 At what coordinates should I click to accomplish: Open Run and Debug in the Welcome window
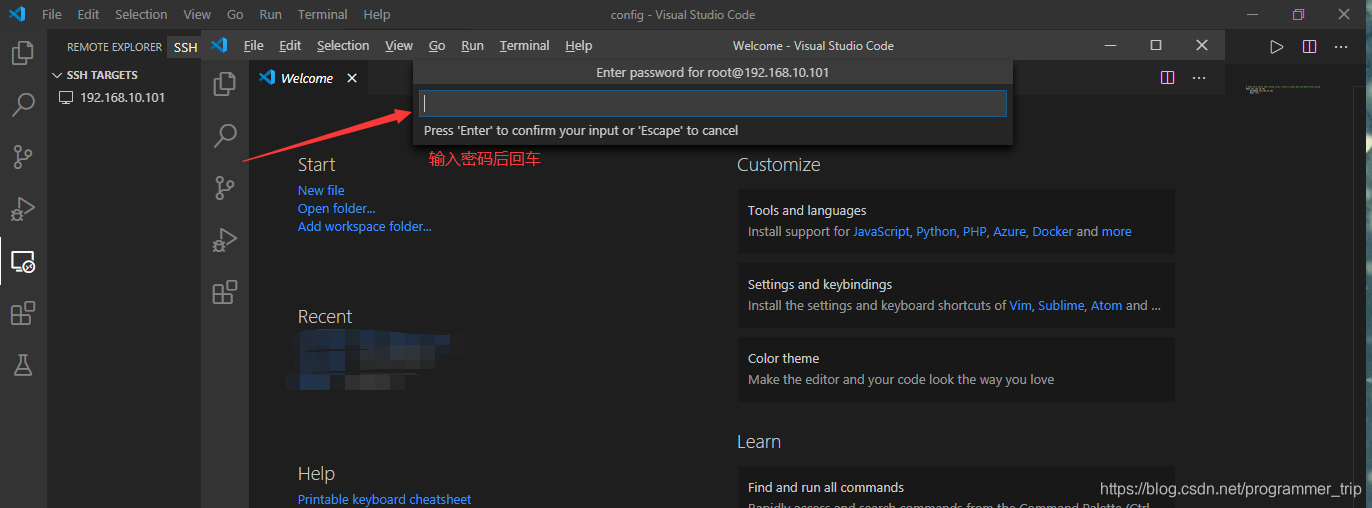(x=225, y=239)
